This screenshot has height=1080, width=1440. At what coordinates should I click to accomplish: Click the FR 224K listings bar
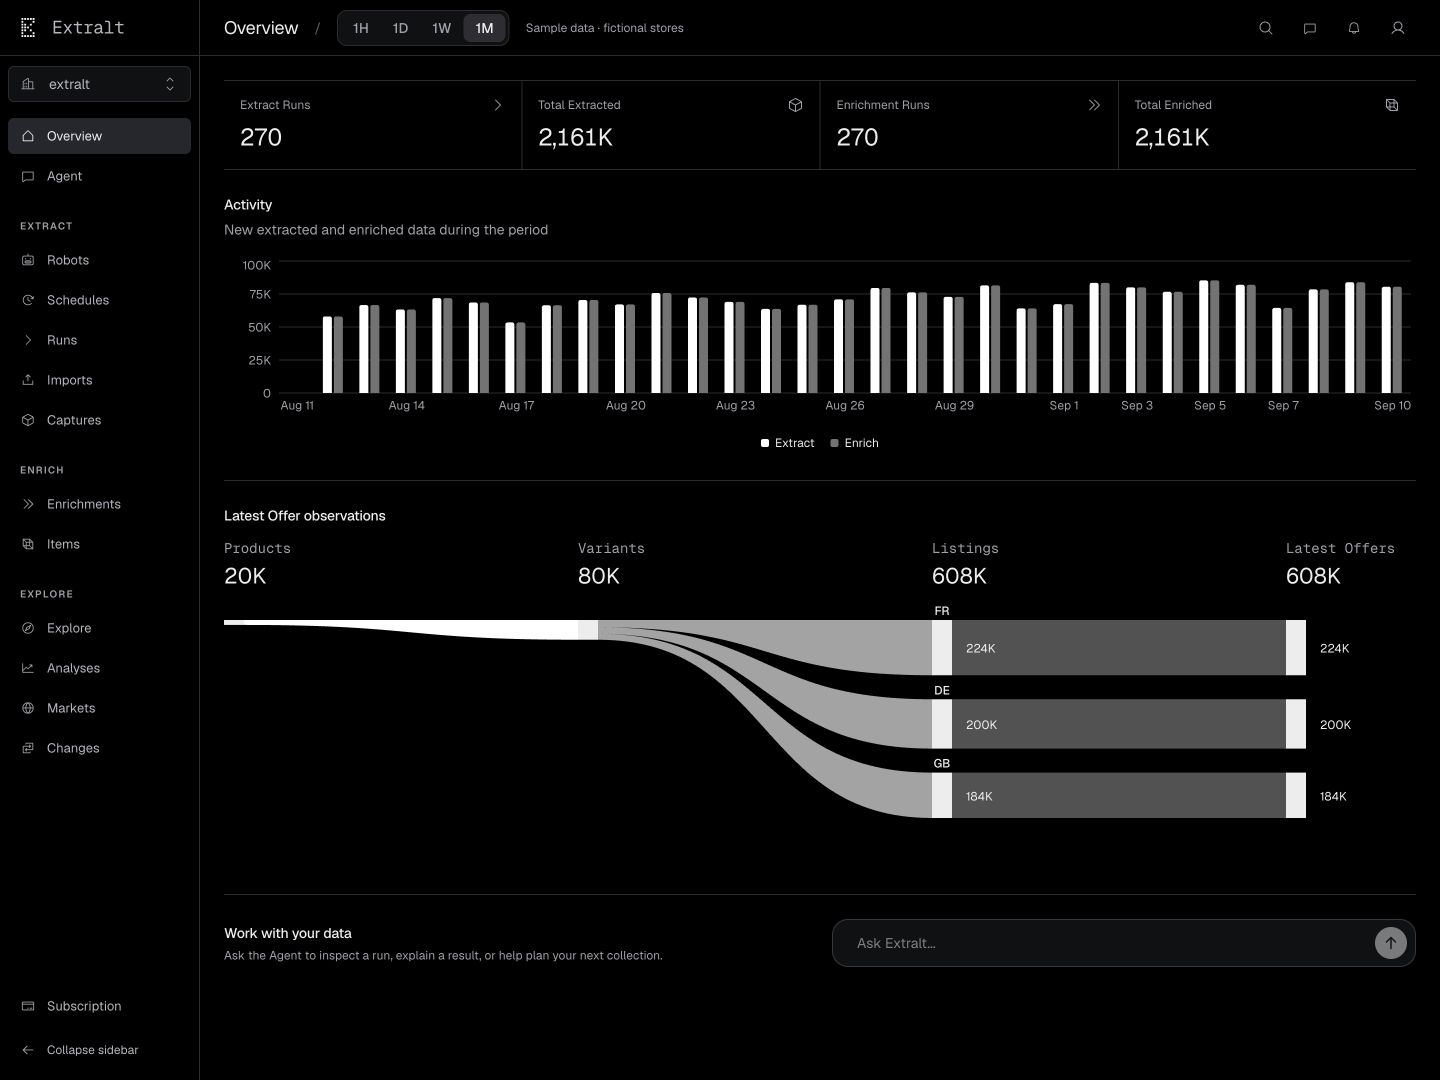(1118, 648)
